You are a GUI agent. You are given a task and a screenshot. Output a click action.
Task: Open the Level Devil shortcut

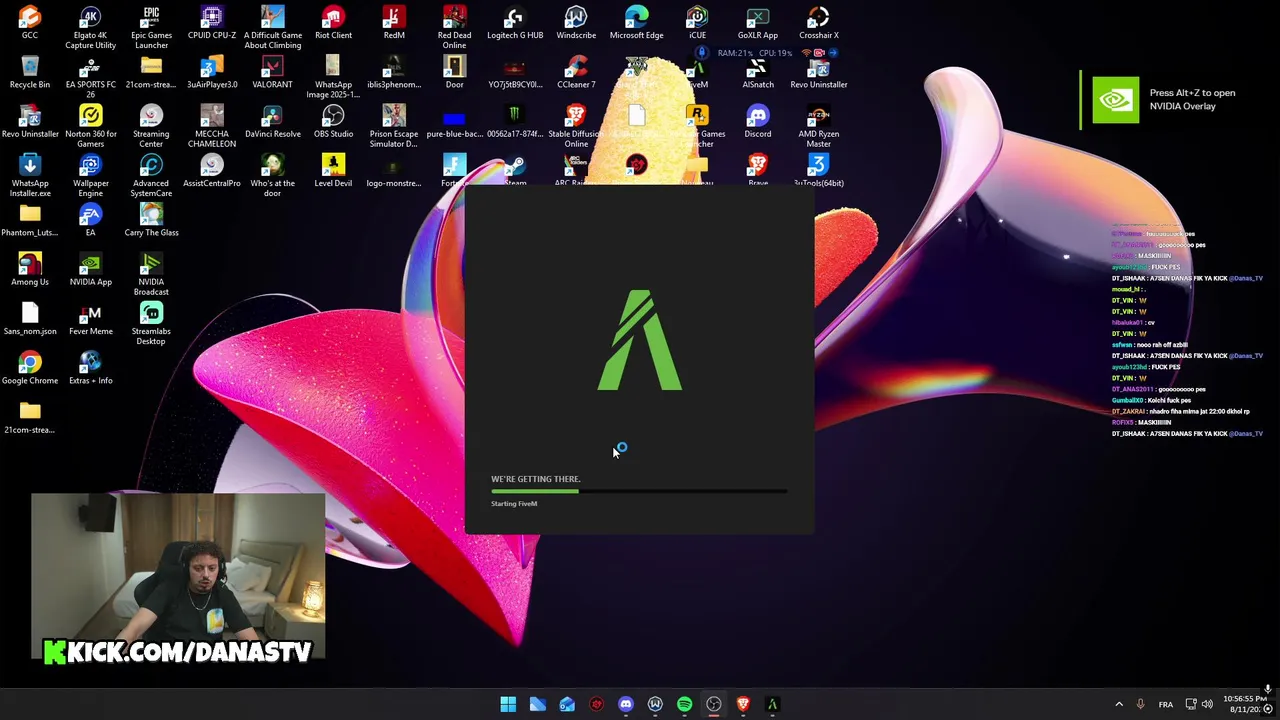coord(333,170)
